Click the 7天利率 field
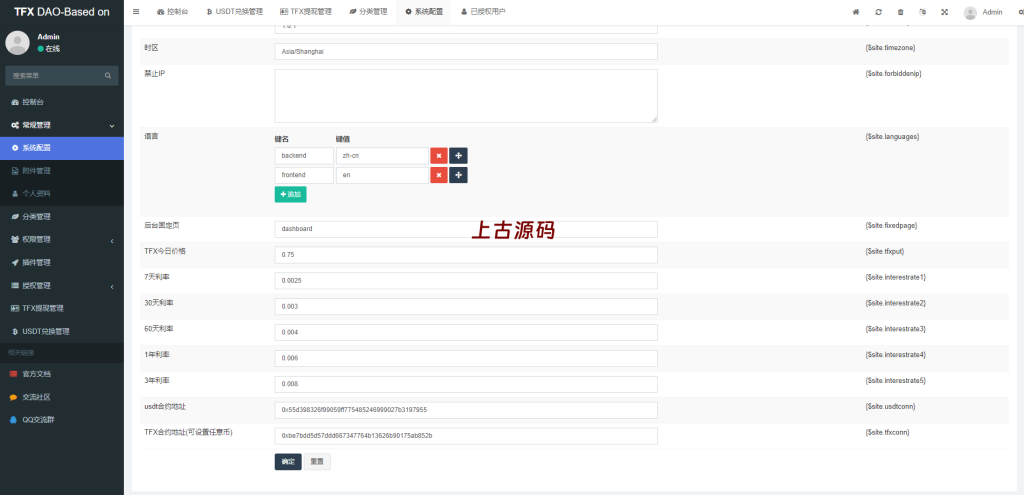This screenshot has height=495, width=1024. tap(466, 281)
